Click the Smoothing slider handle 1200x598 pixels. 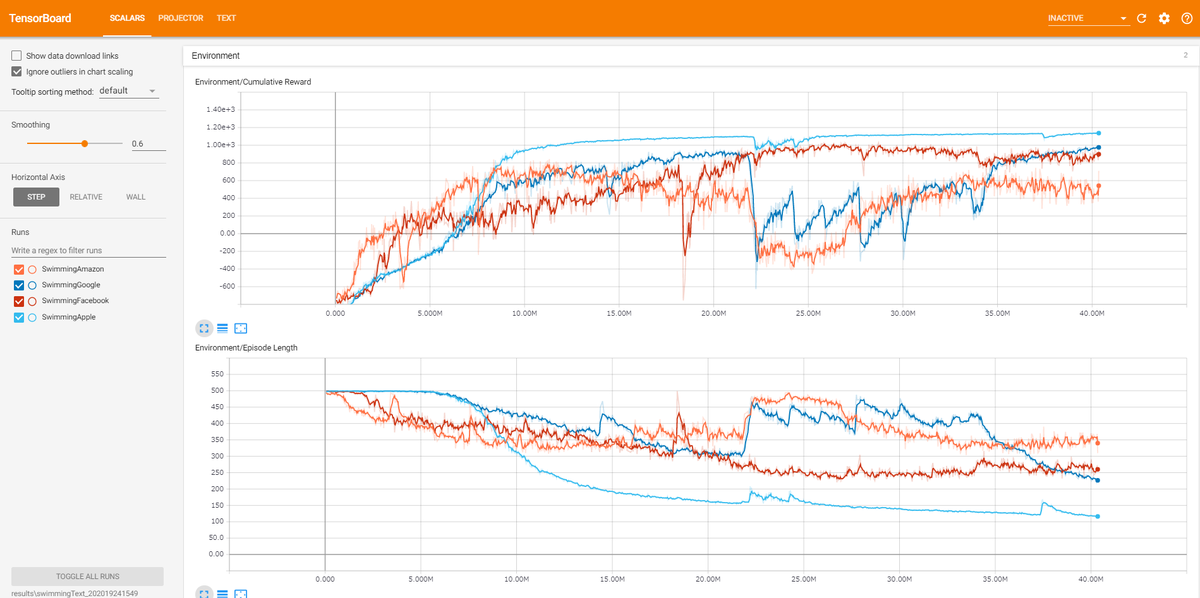(85, 144)
